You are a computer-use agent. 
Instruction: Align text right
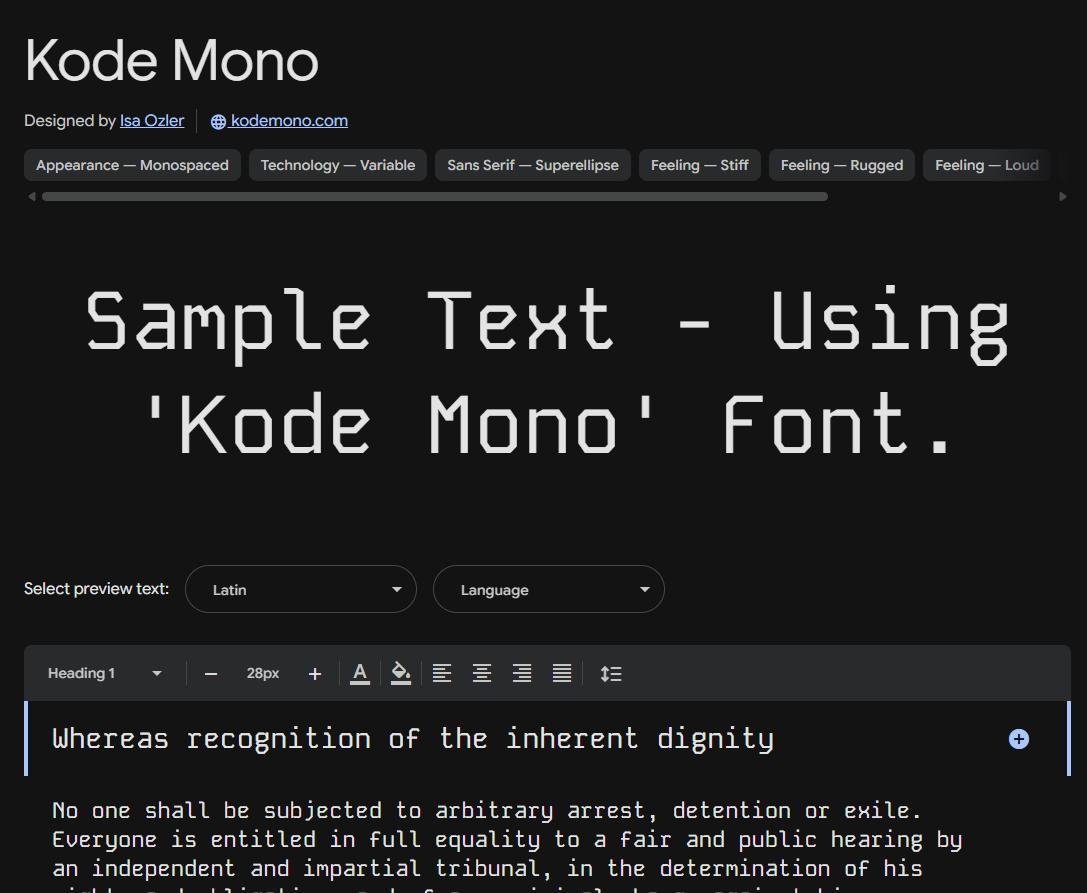522,673
